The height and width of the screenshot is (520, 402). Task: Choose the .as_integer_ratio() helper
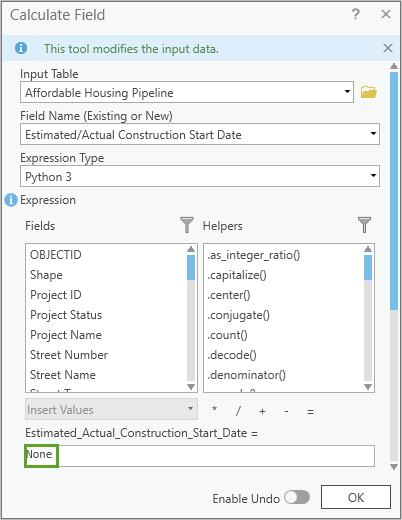pos(254,255)
